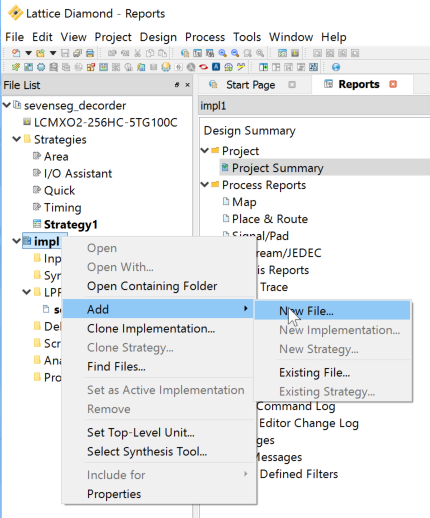Viewport: 430px width, 518px height.
Task: Click the Zoom In magnifier icon
Action: point(222,53)
